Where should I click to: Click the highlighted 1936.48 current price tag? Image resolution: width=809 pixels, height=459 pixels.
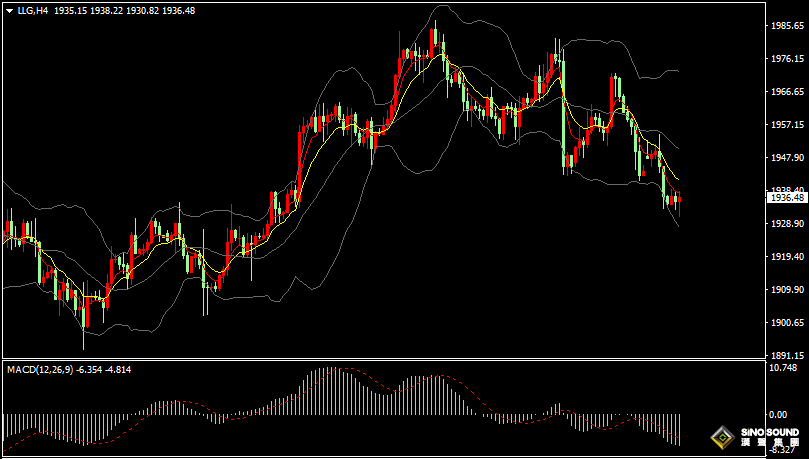point(785,198)
